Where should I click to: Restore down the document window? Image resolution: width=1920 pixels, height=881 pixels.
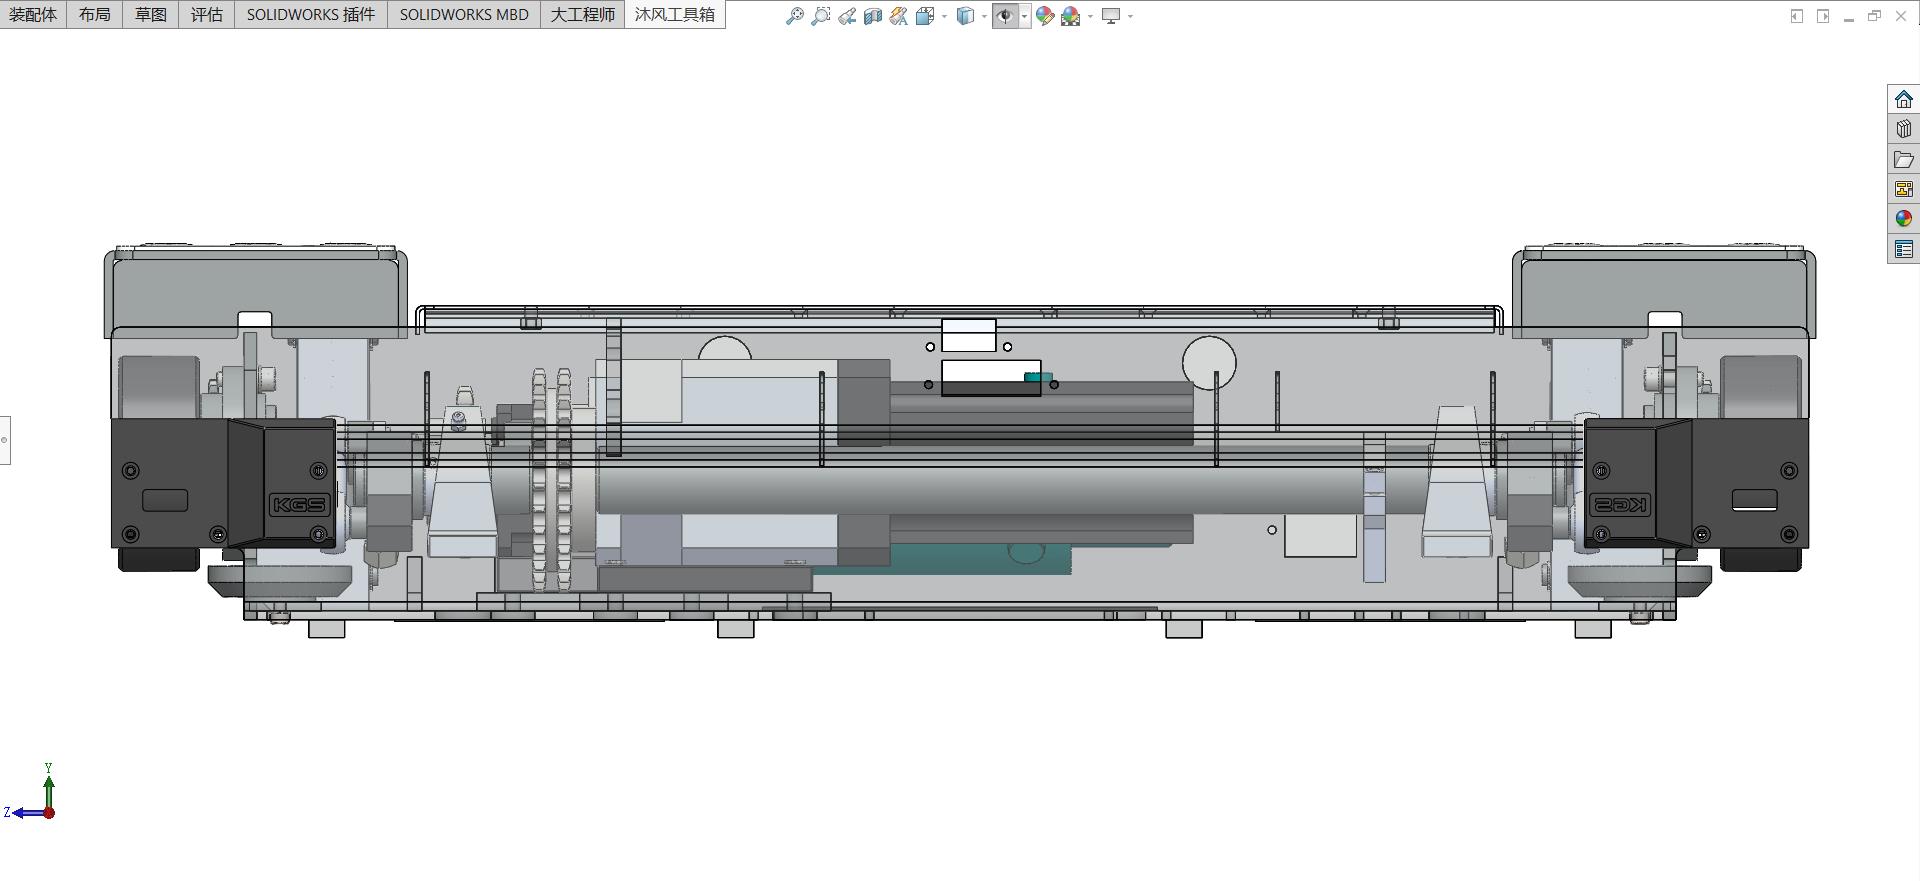1875,16
